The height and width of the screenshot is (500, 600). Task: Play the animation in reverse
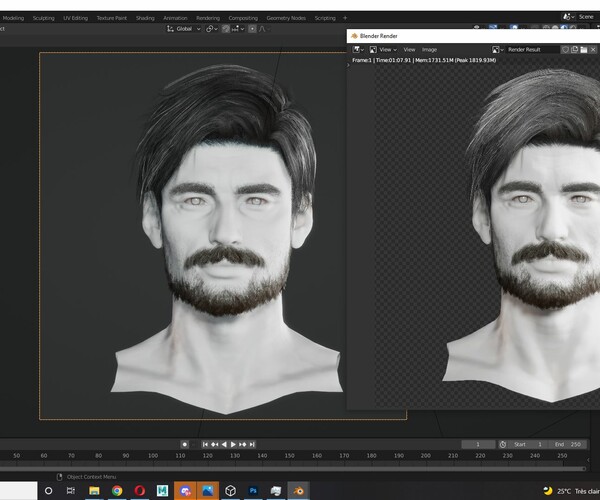point(224,444)
